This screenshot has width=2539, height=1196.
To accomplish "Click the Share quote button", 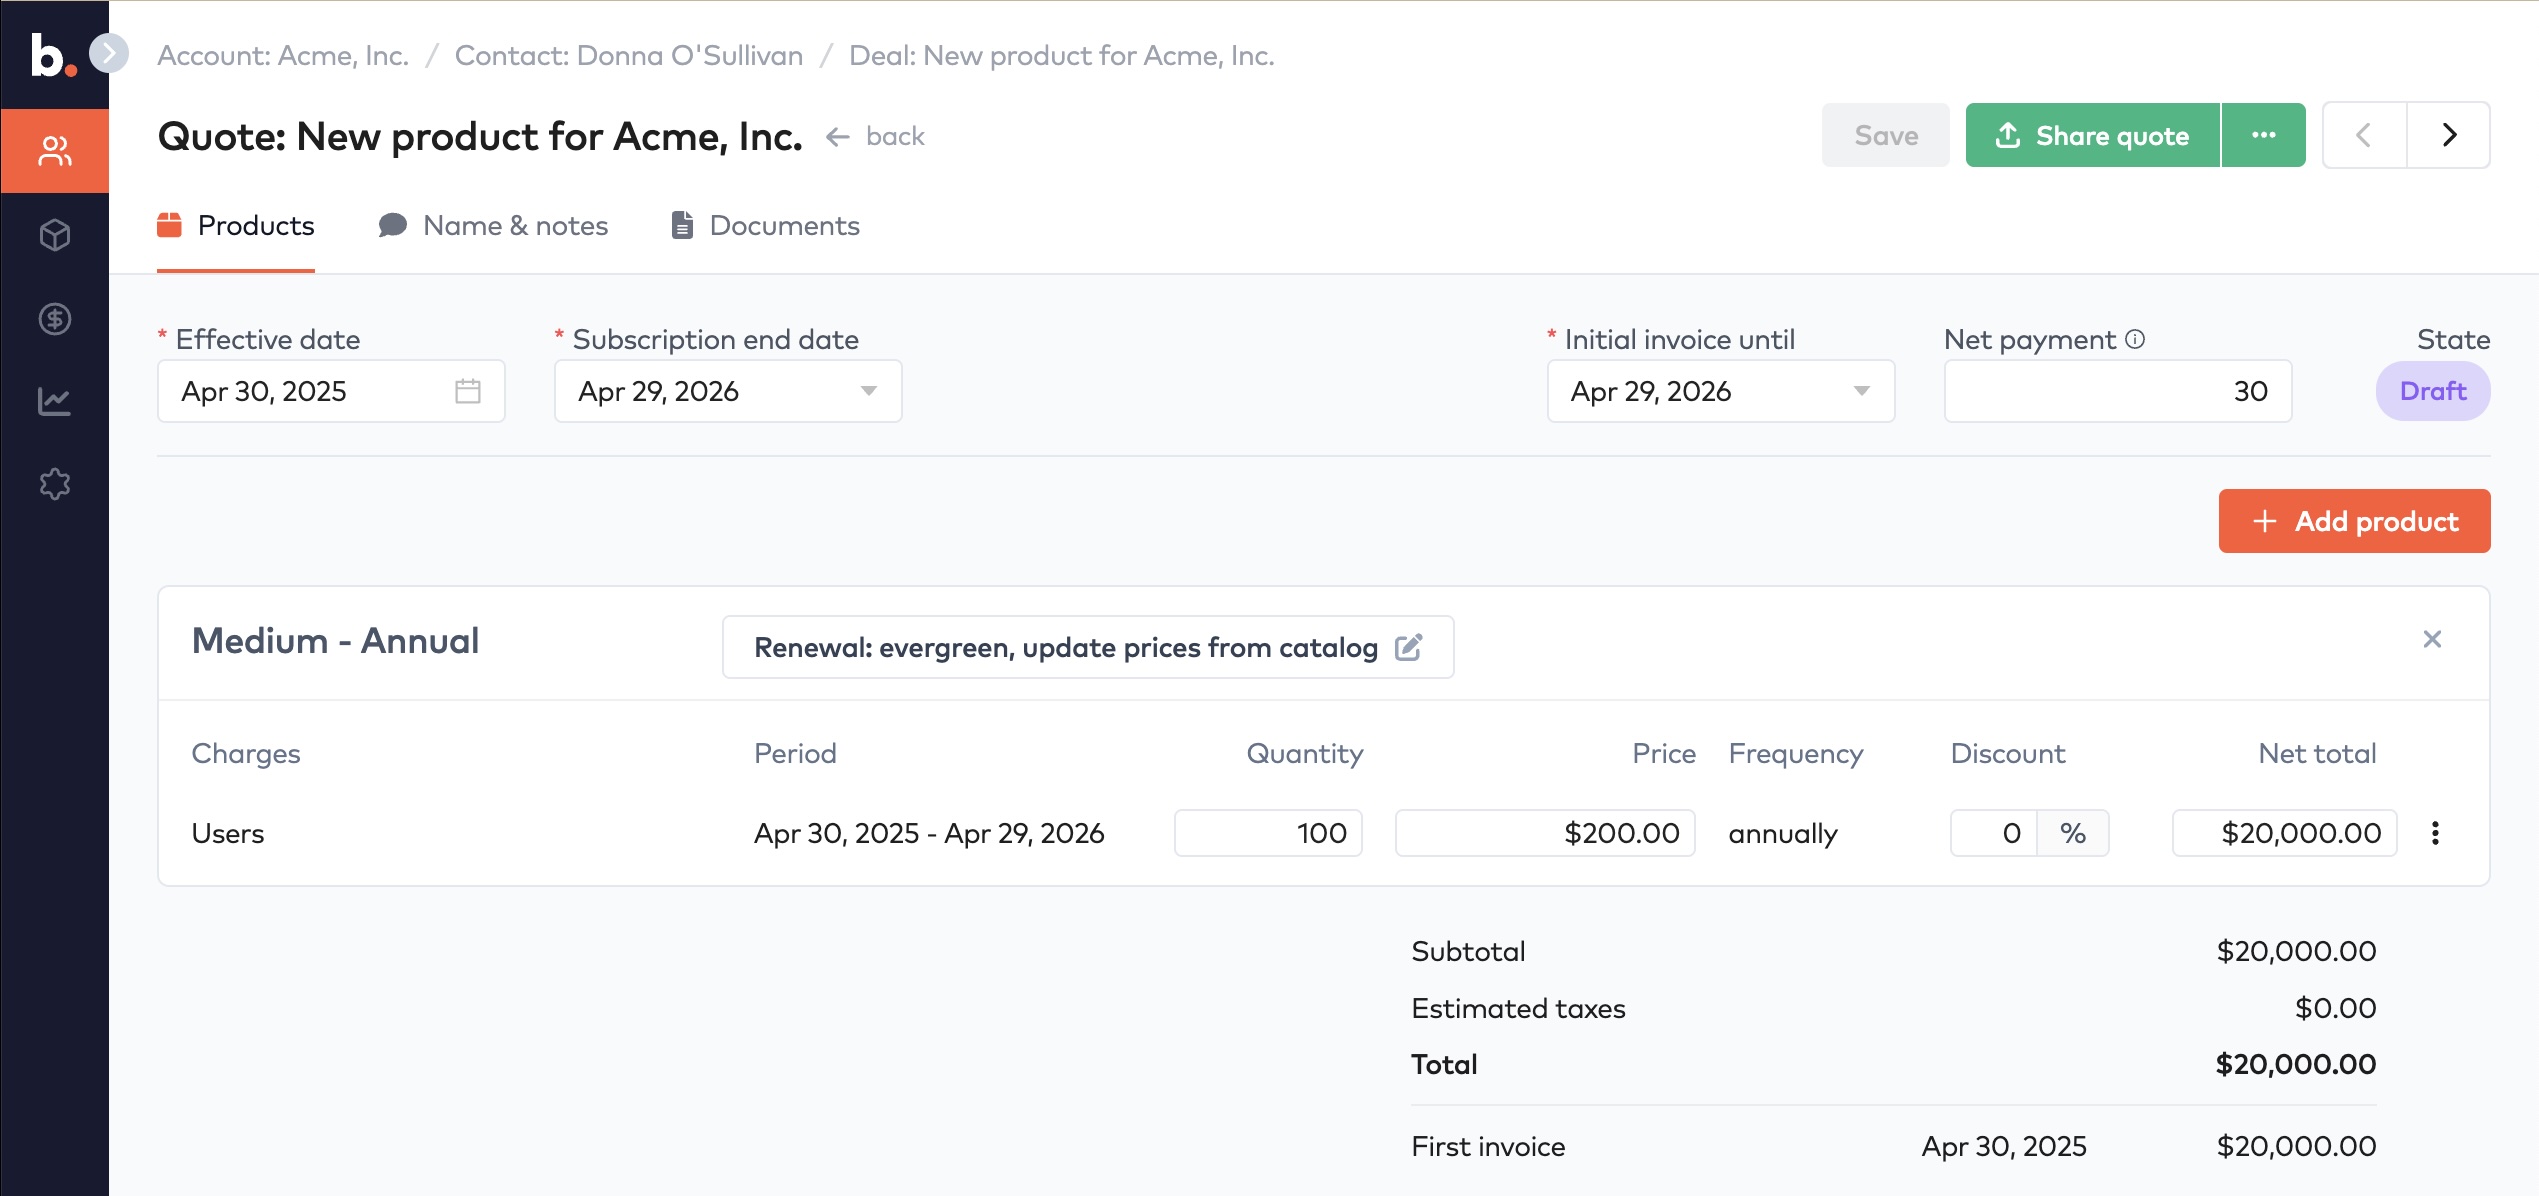I will [2092, 135].
